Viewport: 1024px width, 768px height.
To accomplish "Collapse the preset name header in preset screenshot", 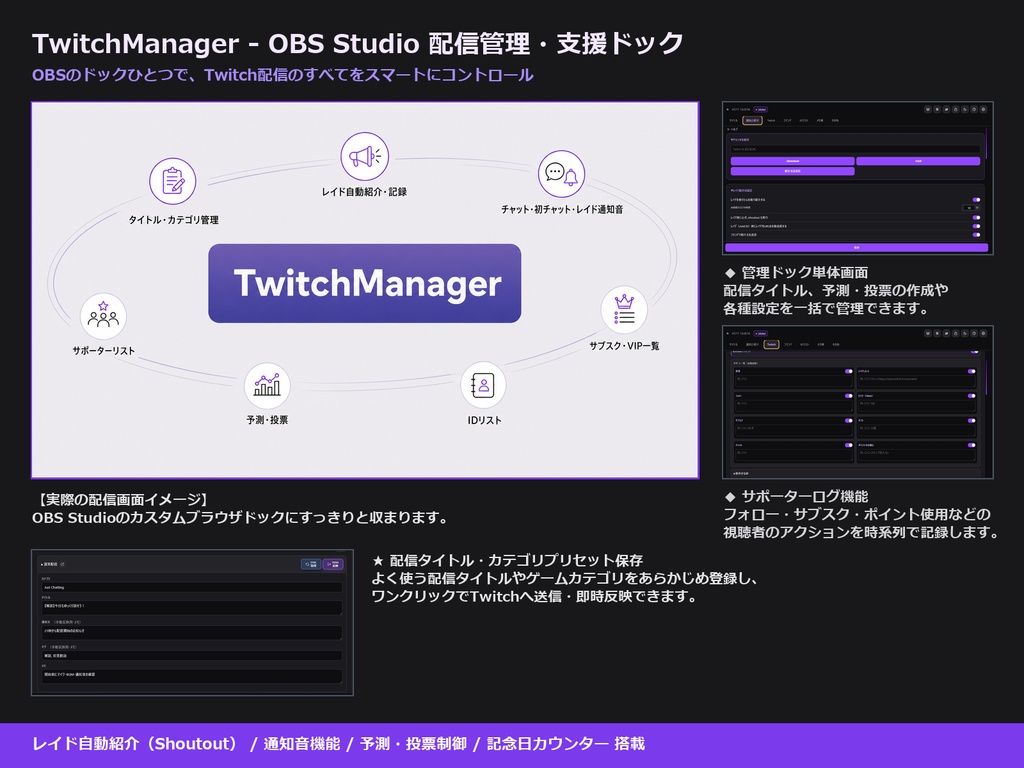I will (x=49, y=564).
